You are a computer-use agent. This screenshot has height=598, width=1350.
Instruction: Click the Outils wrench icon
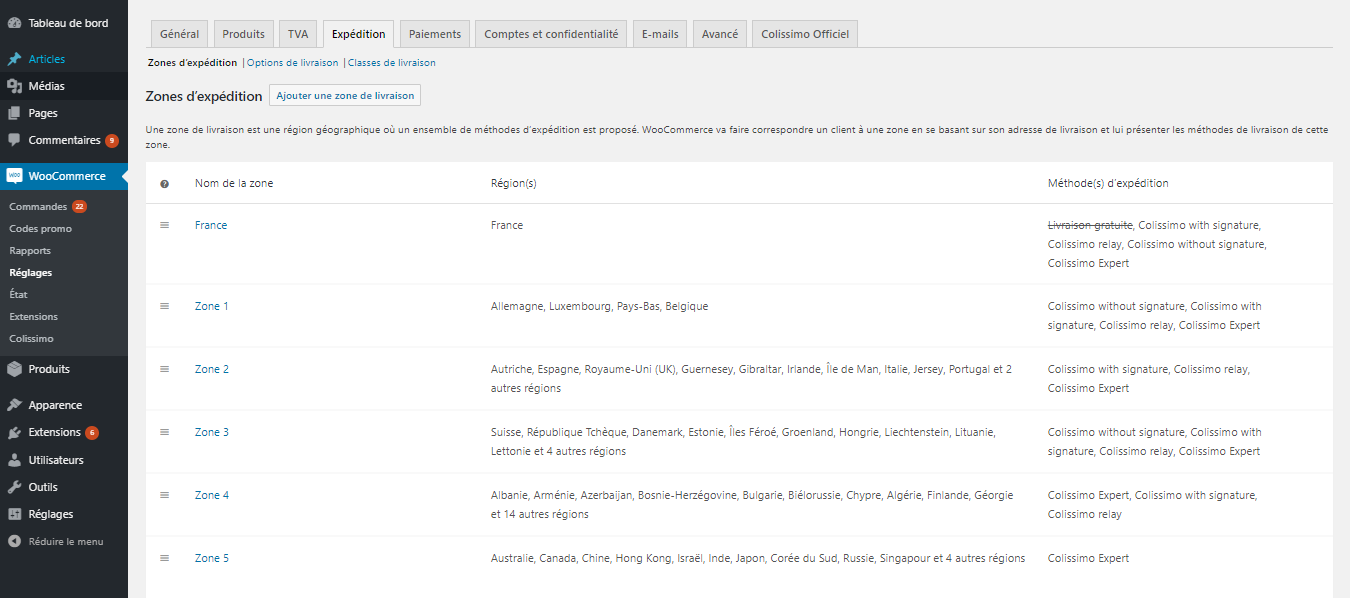14,487
